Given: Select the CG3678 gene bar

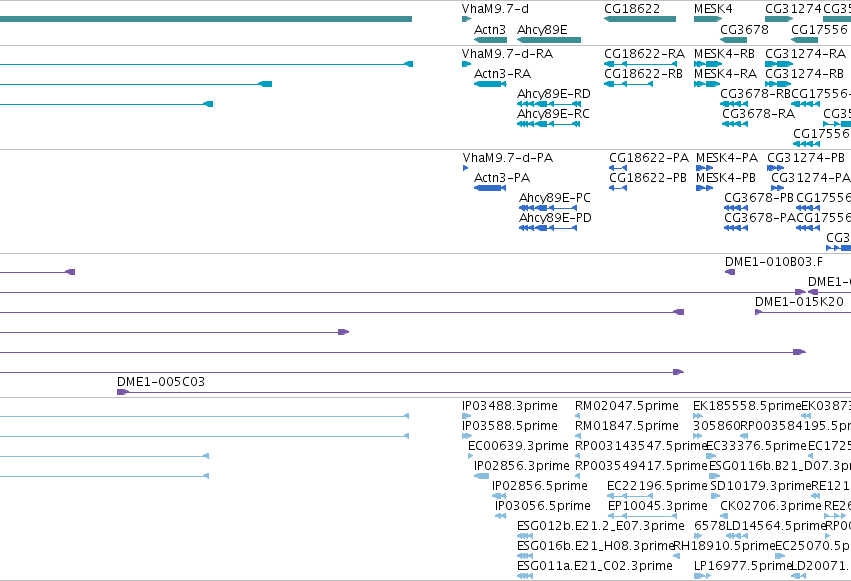Looking at the screenshot, I should (734, 40).
